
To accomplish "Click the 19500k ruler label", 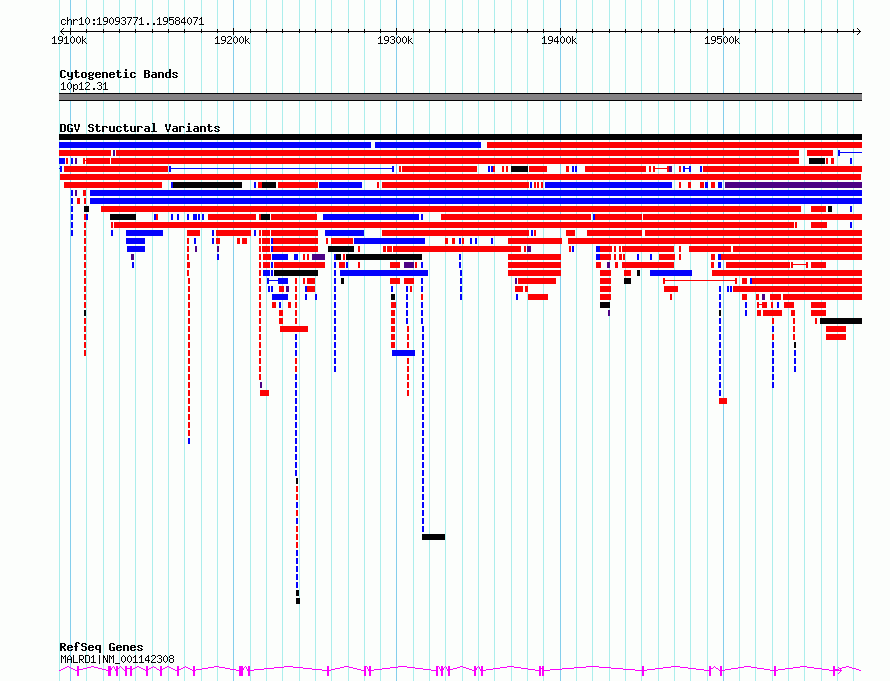I will (722, 40).
